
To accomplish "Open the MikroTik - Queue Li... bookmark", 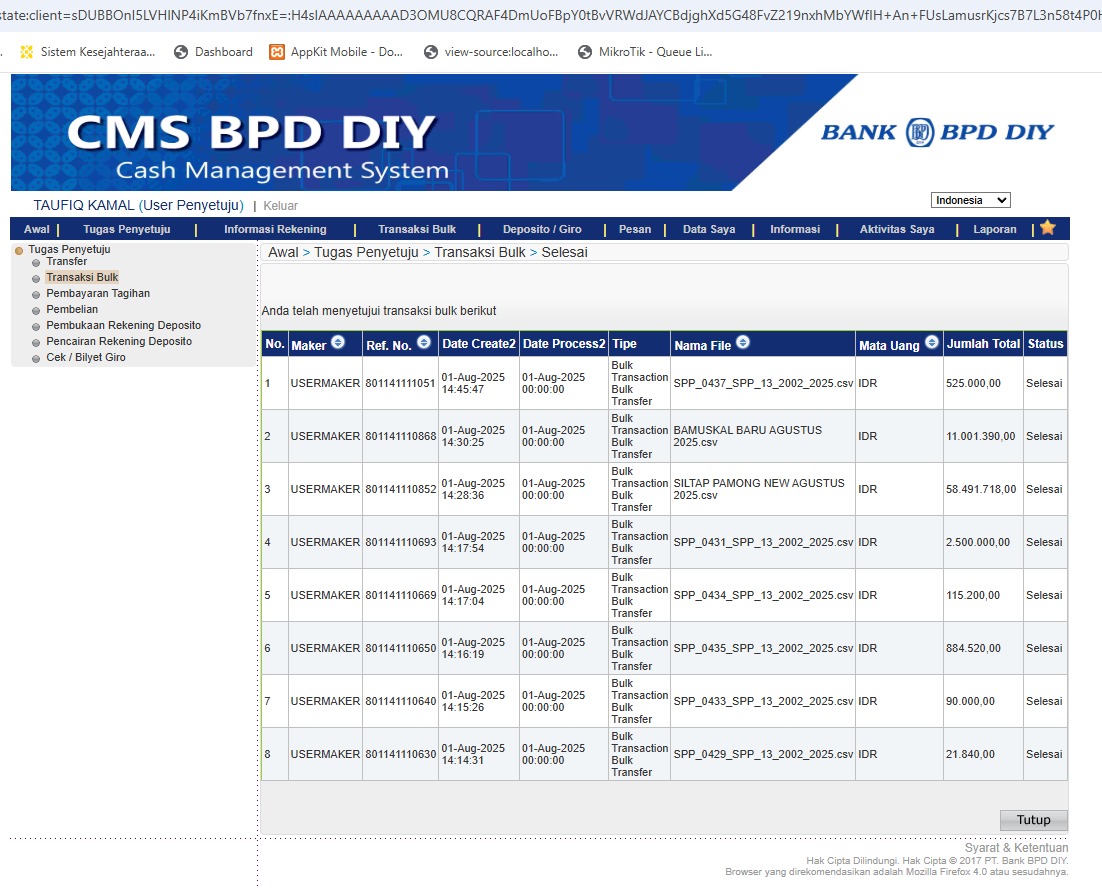I will [644, 52].
